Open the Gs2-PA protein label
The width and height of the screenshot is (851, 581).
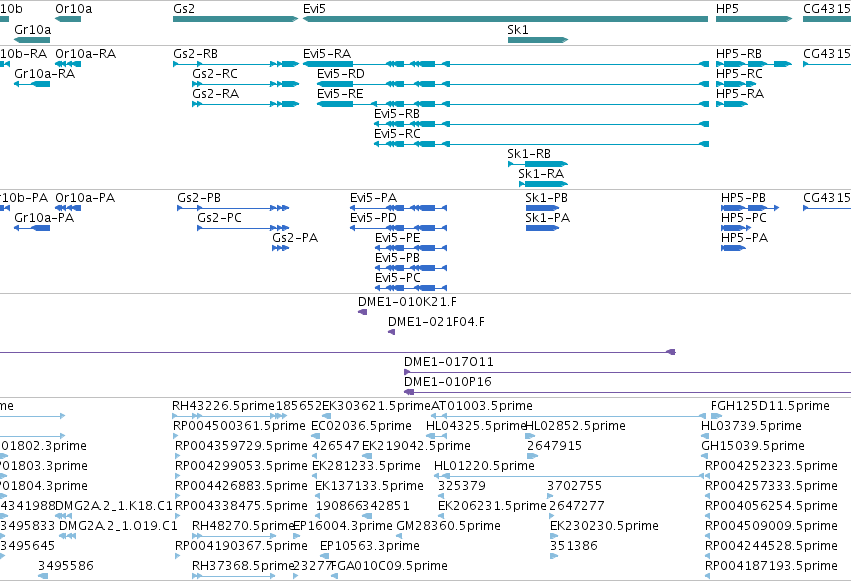coord(295,238)
